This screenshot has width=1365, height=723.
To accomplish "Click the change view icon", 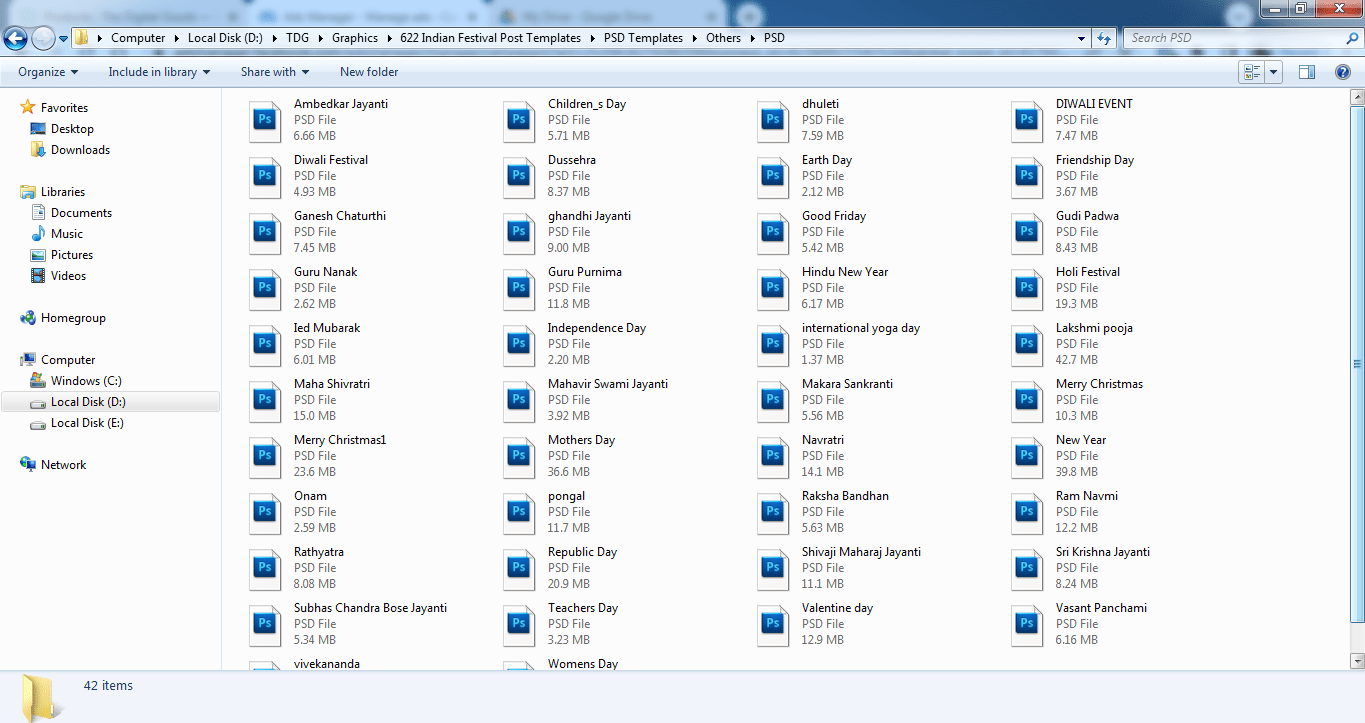I will click(x=1251, y=72).
